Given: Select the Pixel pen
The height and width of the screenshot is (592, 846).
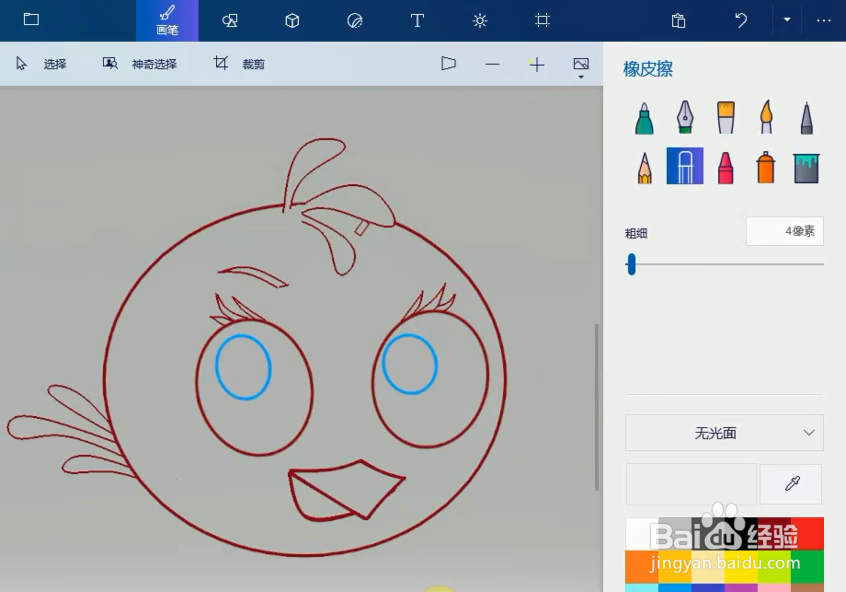Looking at the screenshot, I should pos(807,118).
